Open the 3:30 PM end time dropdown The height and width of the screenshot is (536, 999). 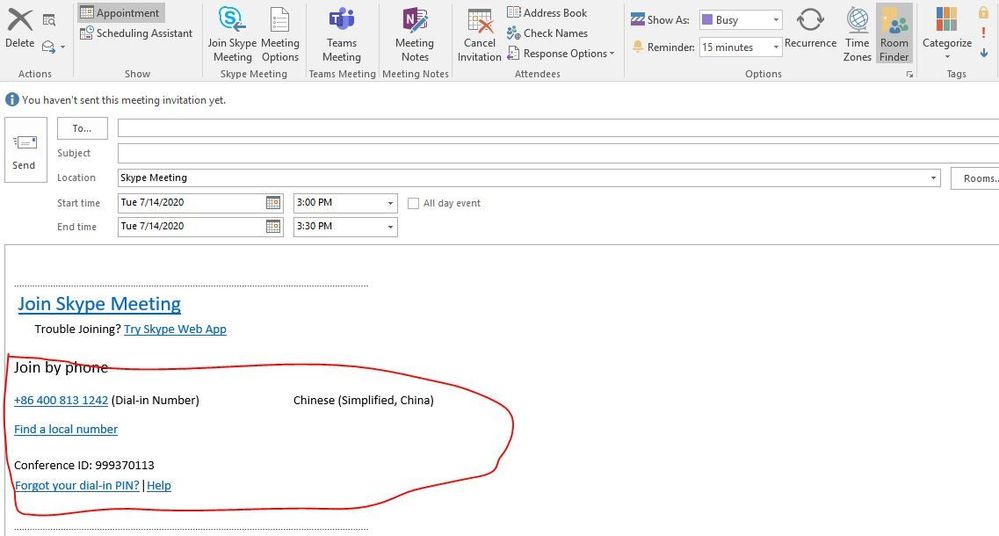391,227
